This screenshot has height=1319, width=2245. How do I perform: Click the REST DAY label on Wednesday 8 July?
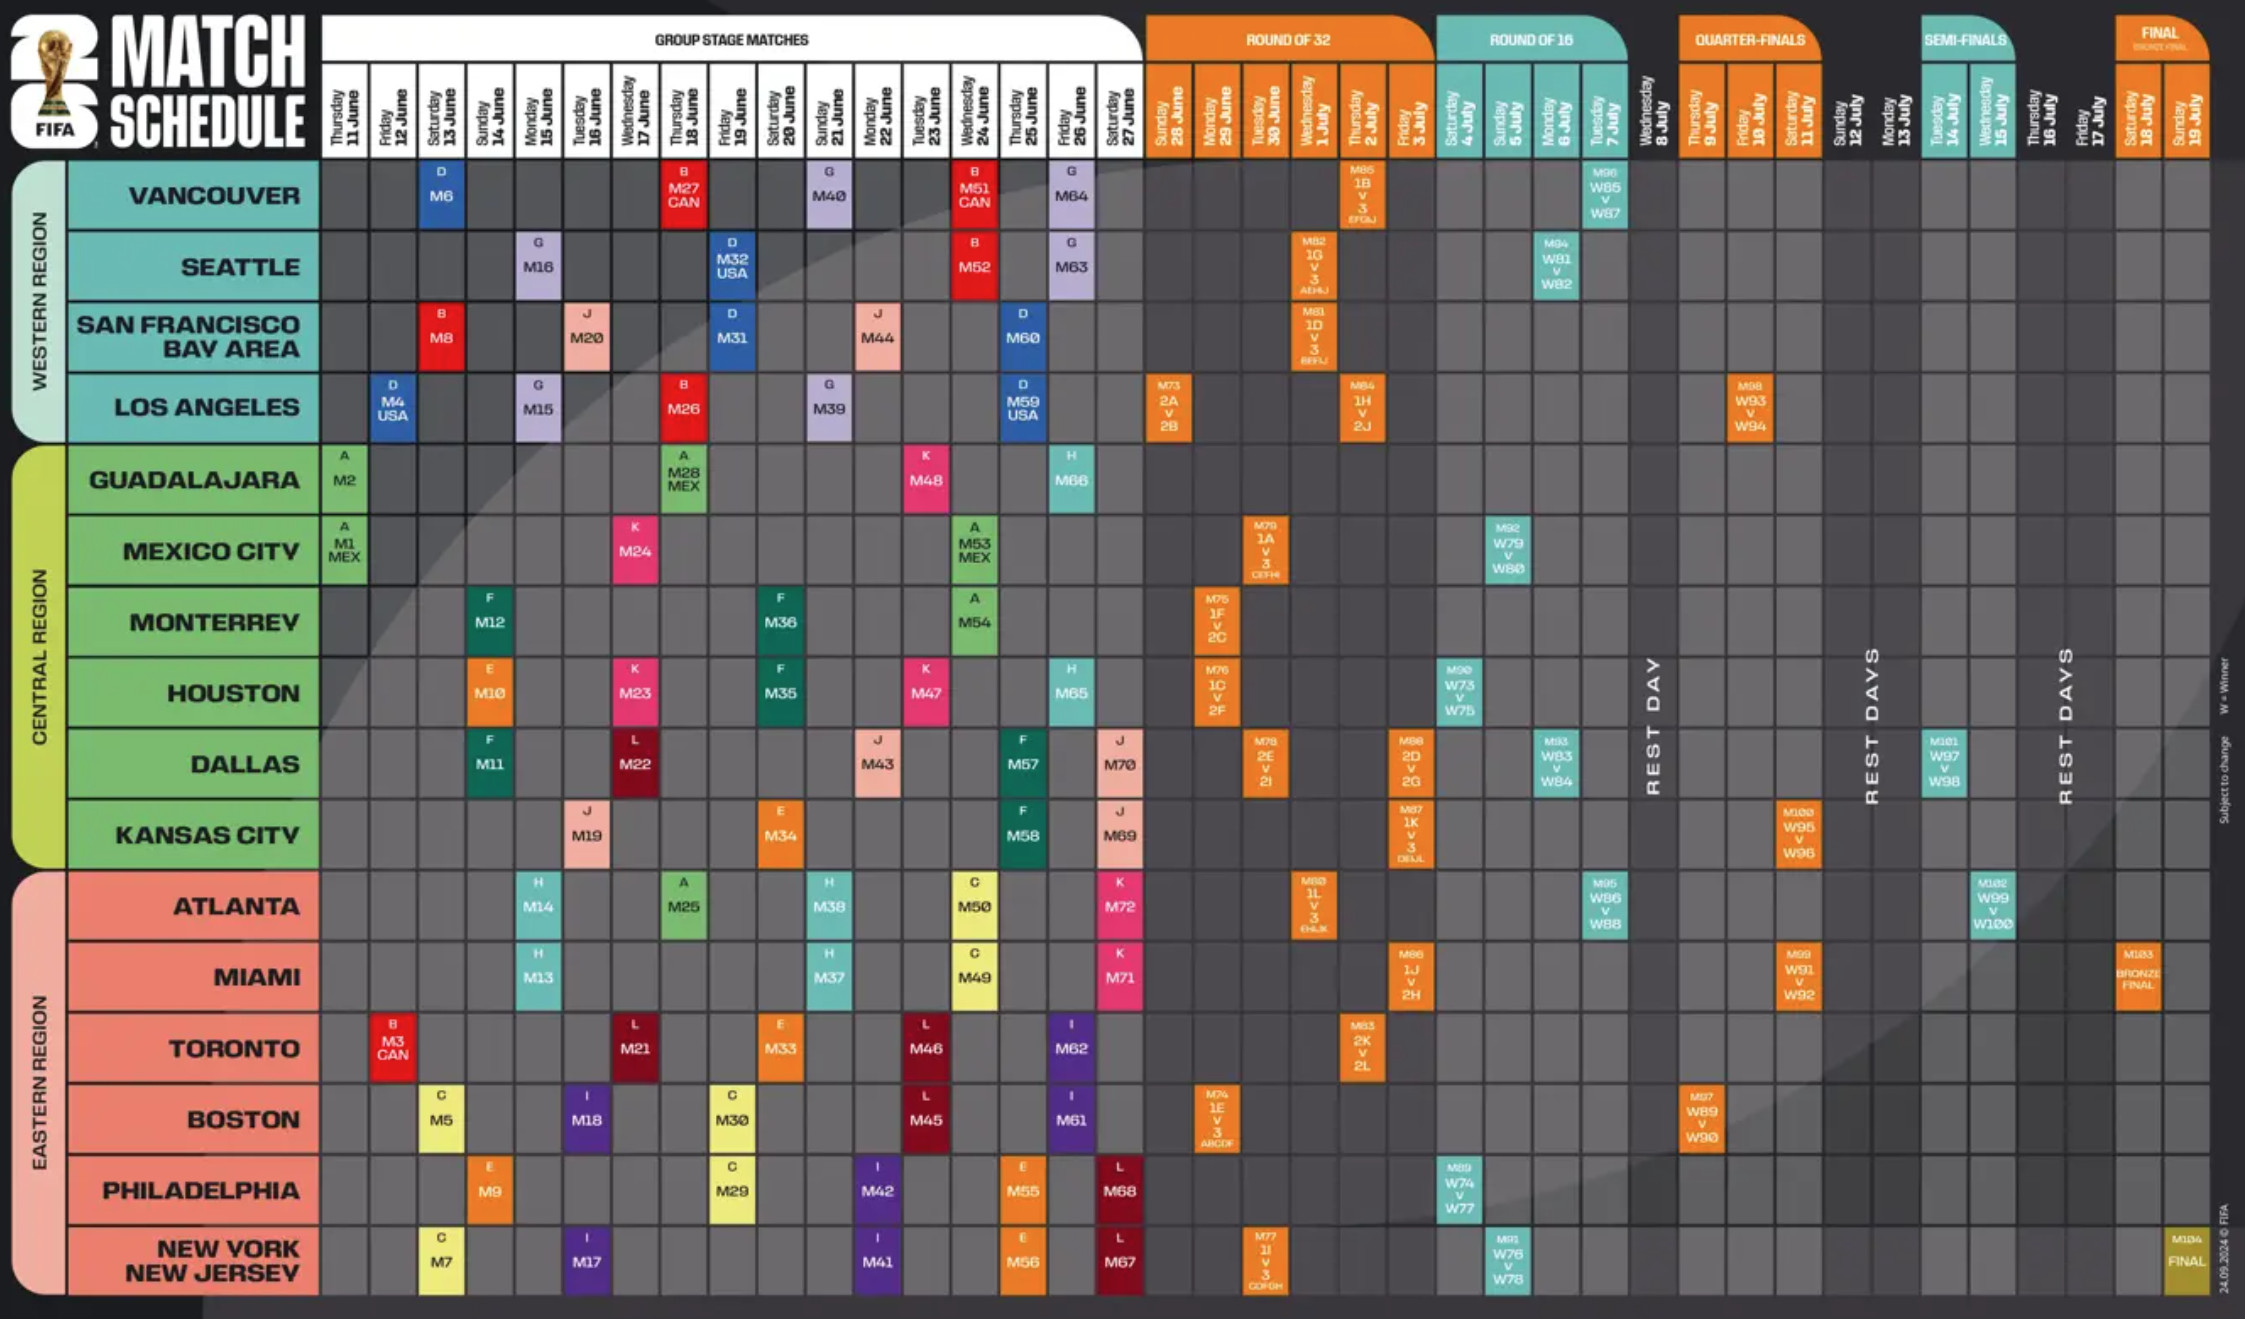coord(1652,725)
